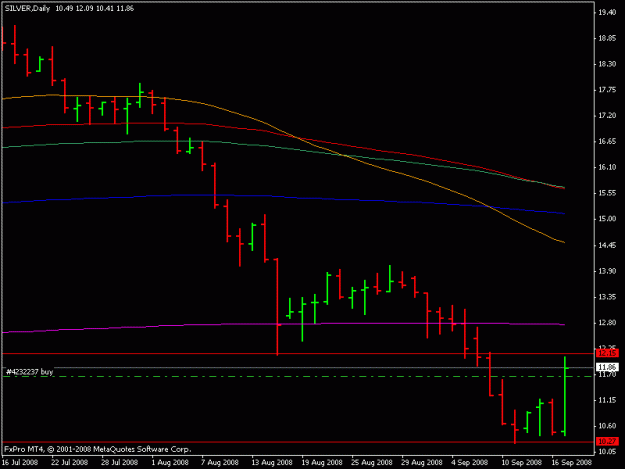This screenshot has height=469, width=625.
Task: Click the 16.65 price scale value
Action: pos(607,141)
